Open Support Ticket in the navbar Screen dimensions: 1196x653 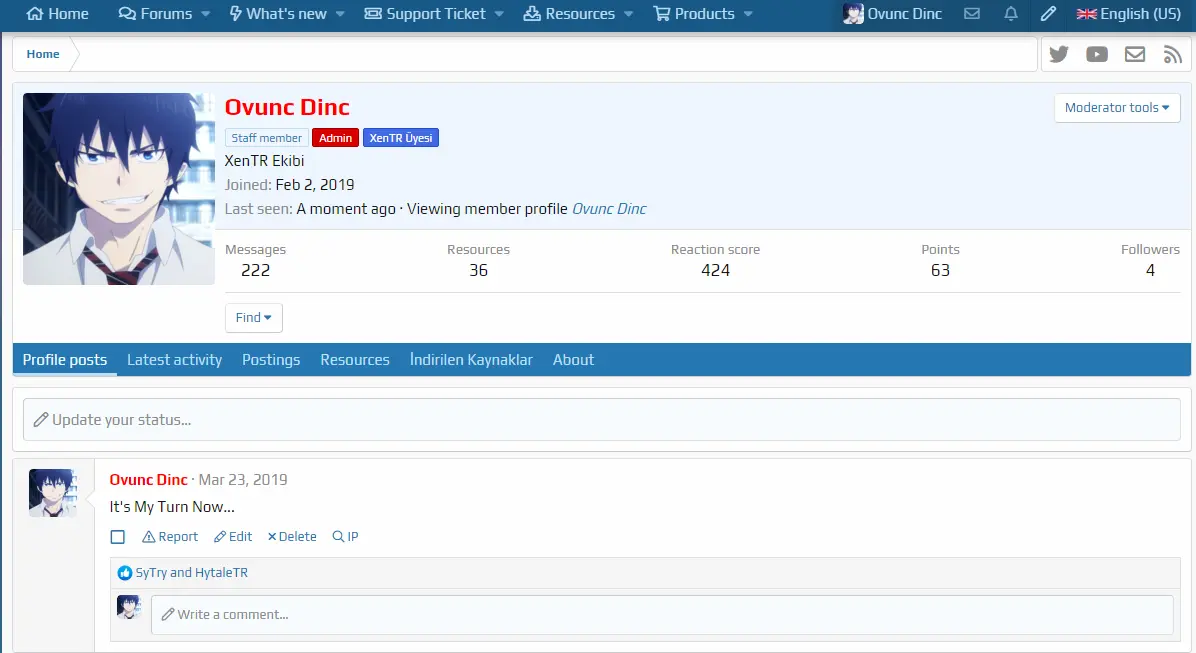[425, 14]
